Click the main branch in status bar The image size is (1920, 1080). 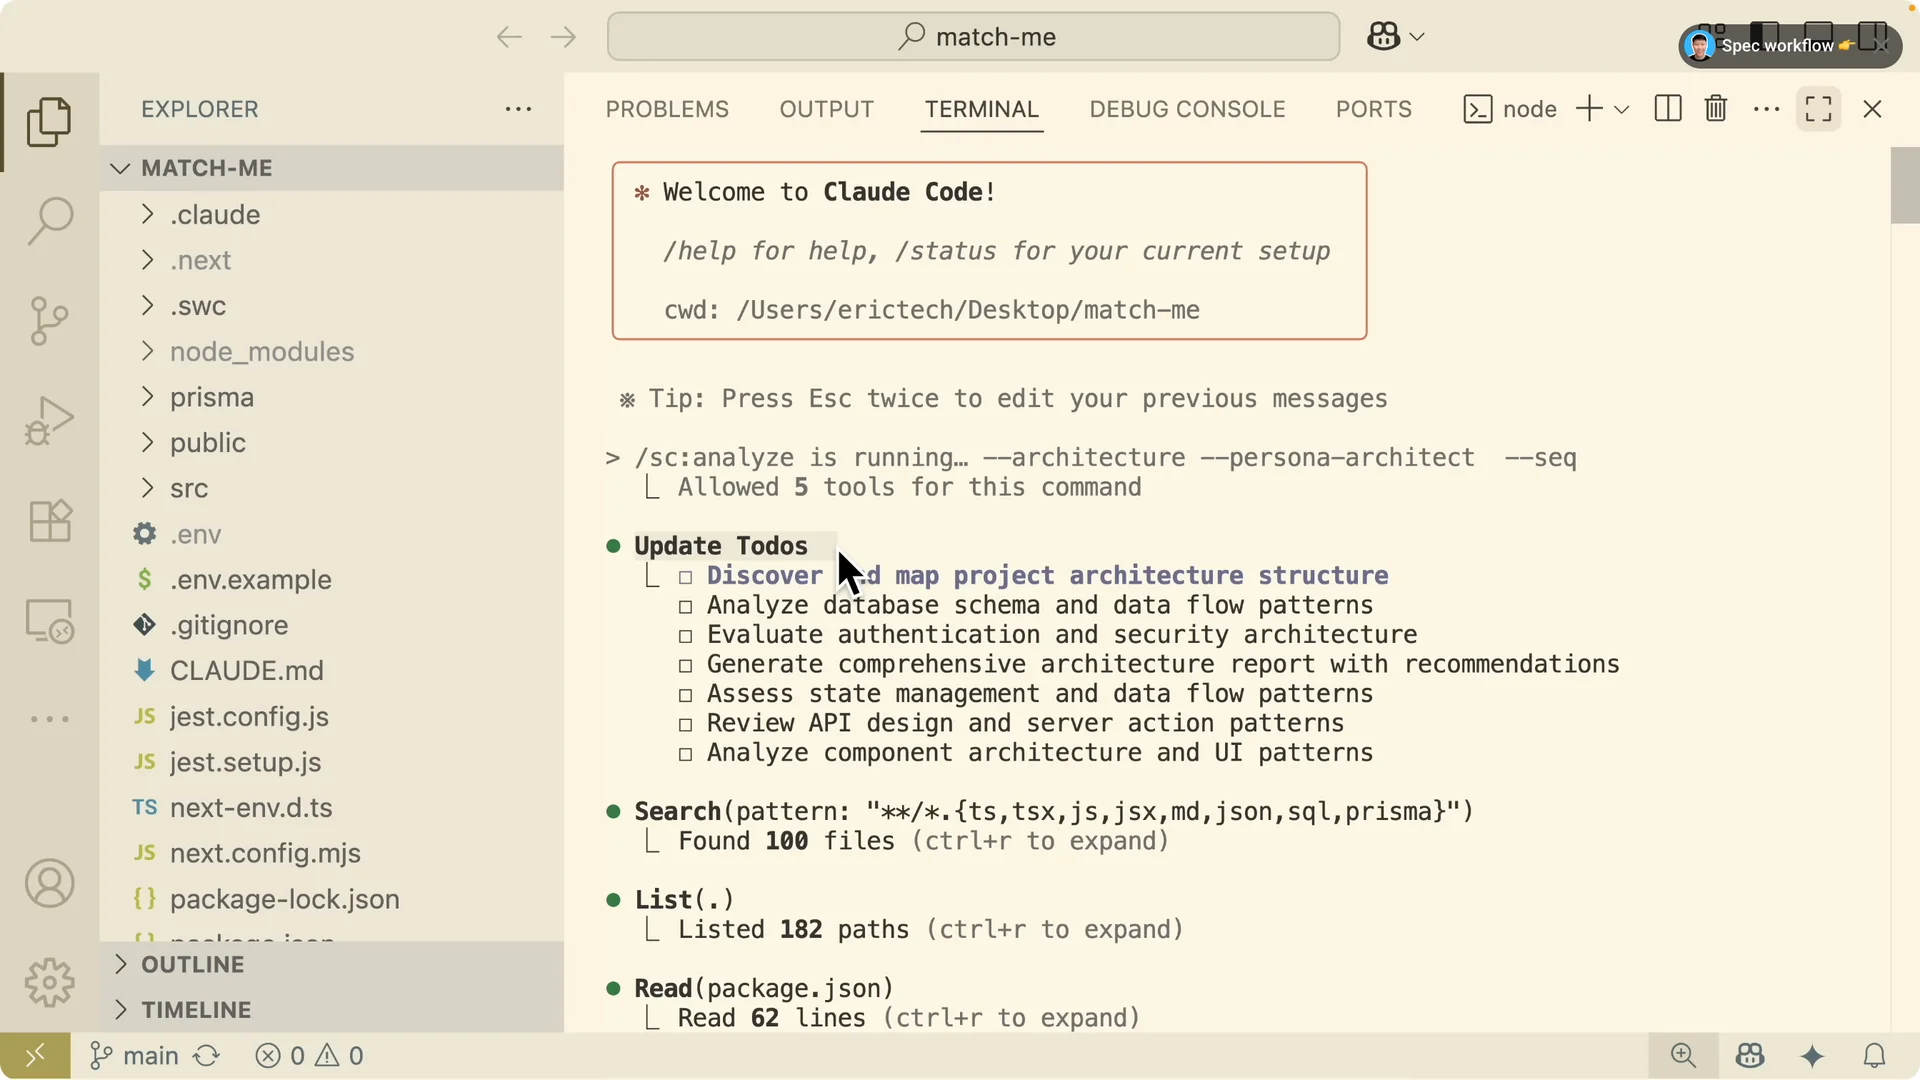[134, 1056]
